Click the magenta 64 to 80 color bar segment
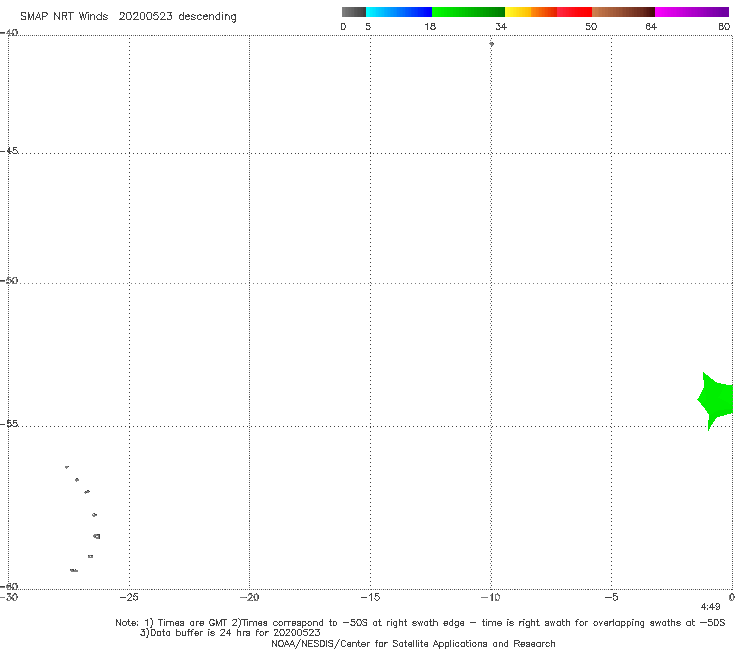 click(692, 12)
